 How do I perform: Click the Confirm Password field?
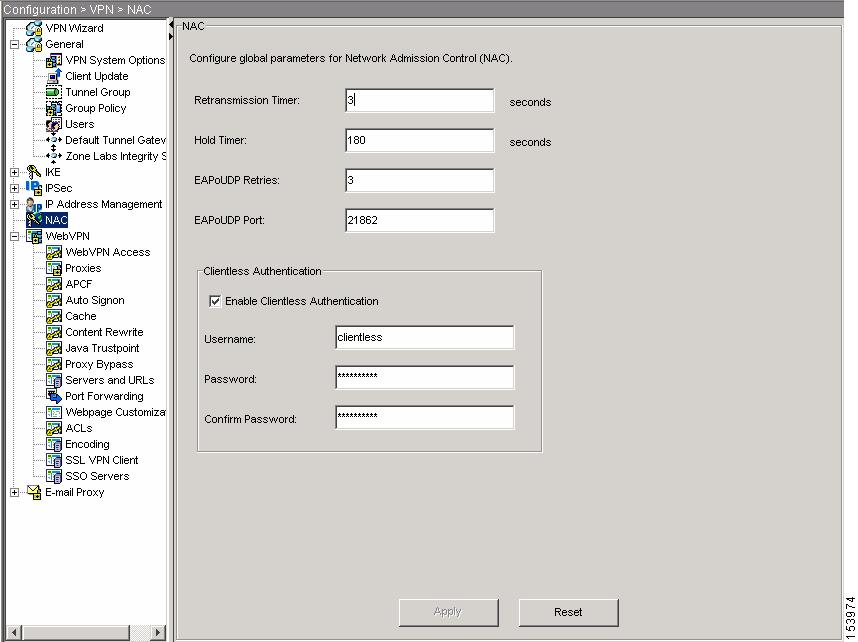425,418
